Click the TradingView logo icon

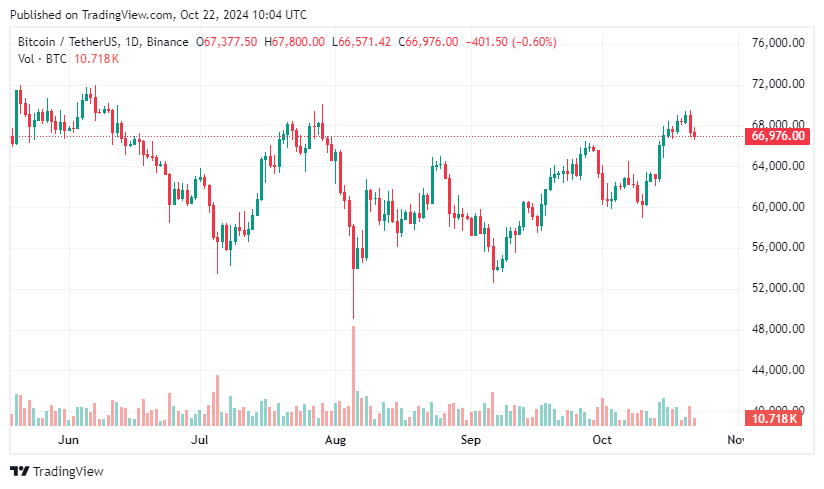click(20, 471)
